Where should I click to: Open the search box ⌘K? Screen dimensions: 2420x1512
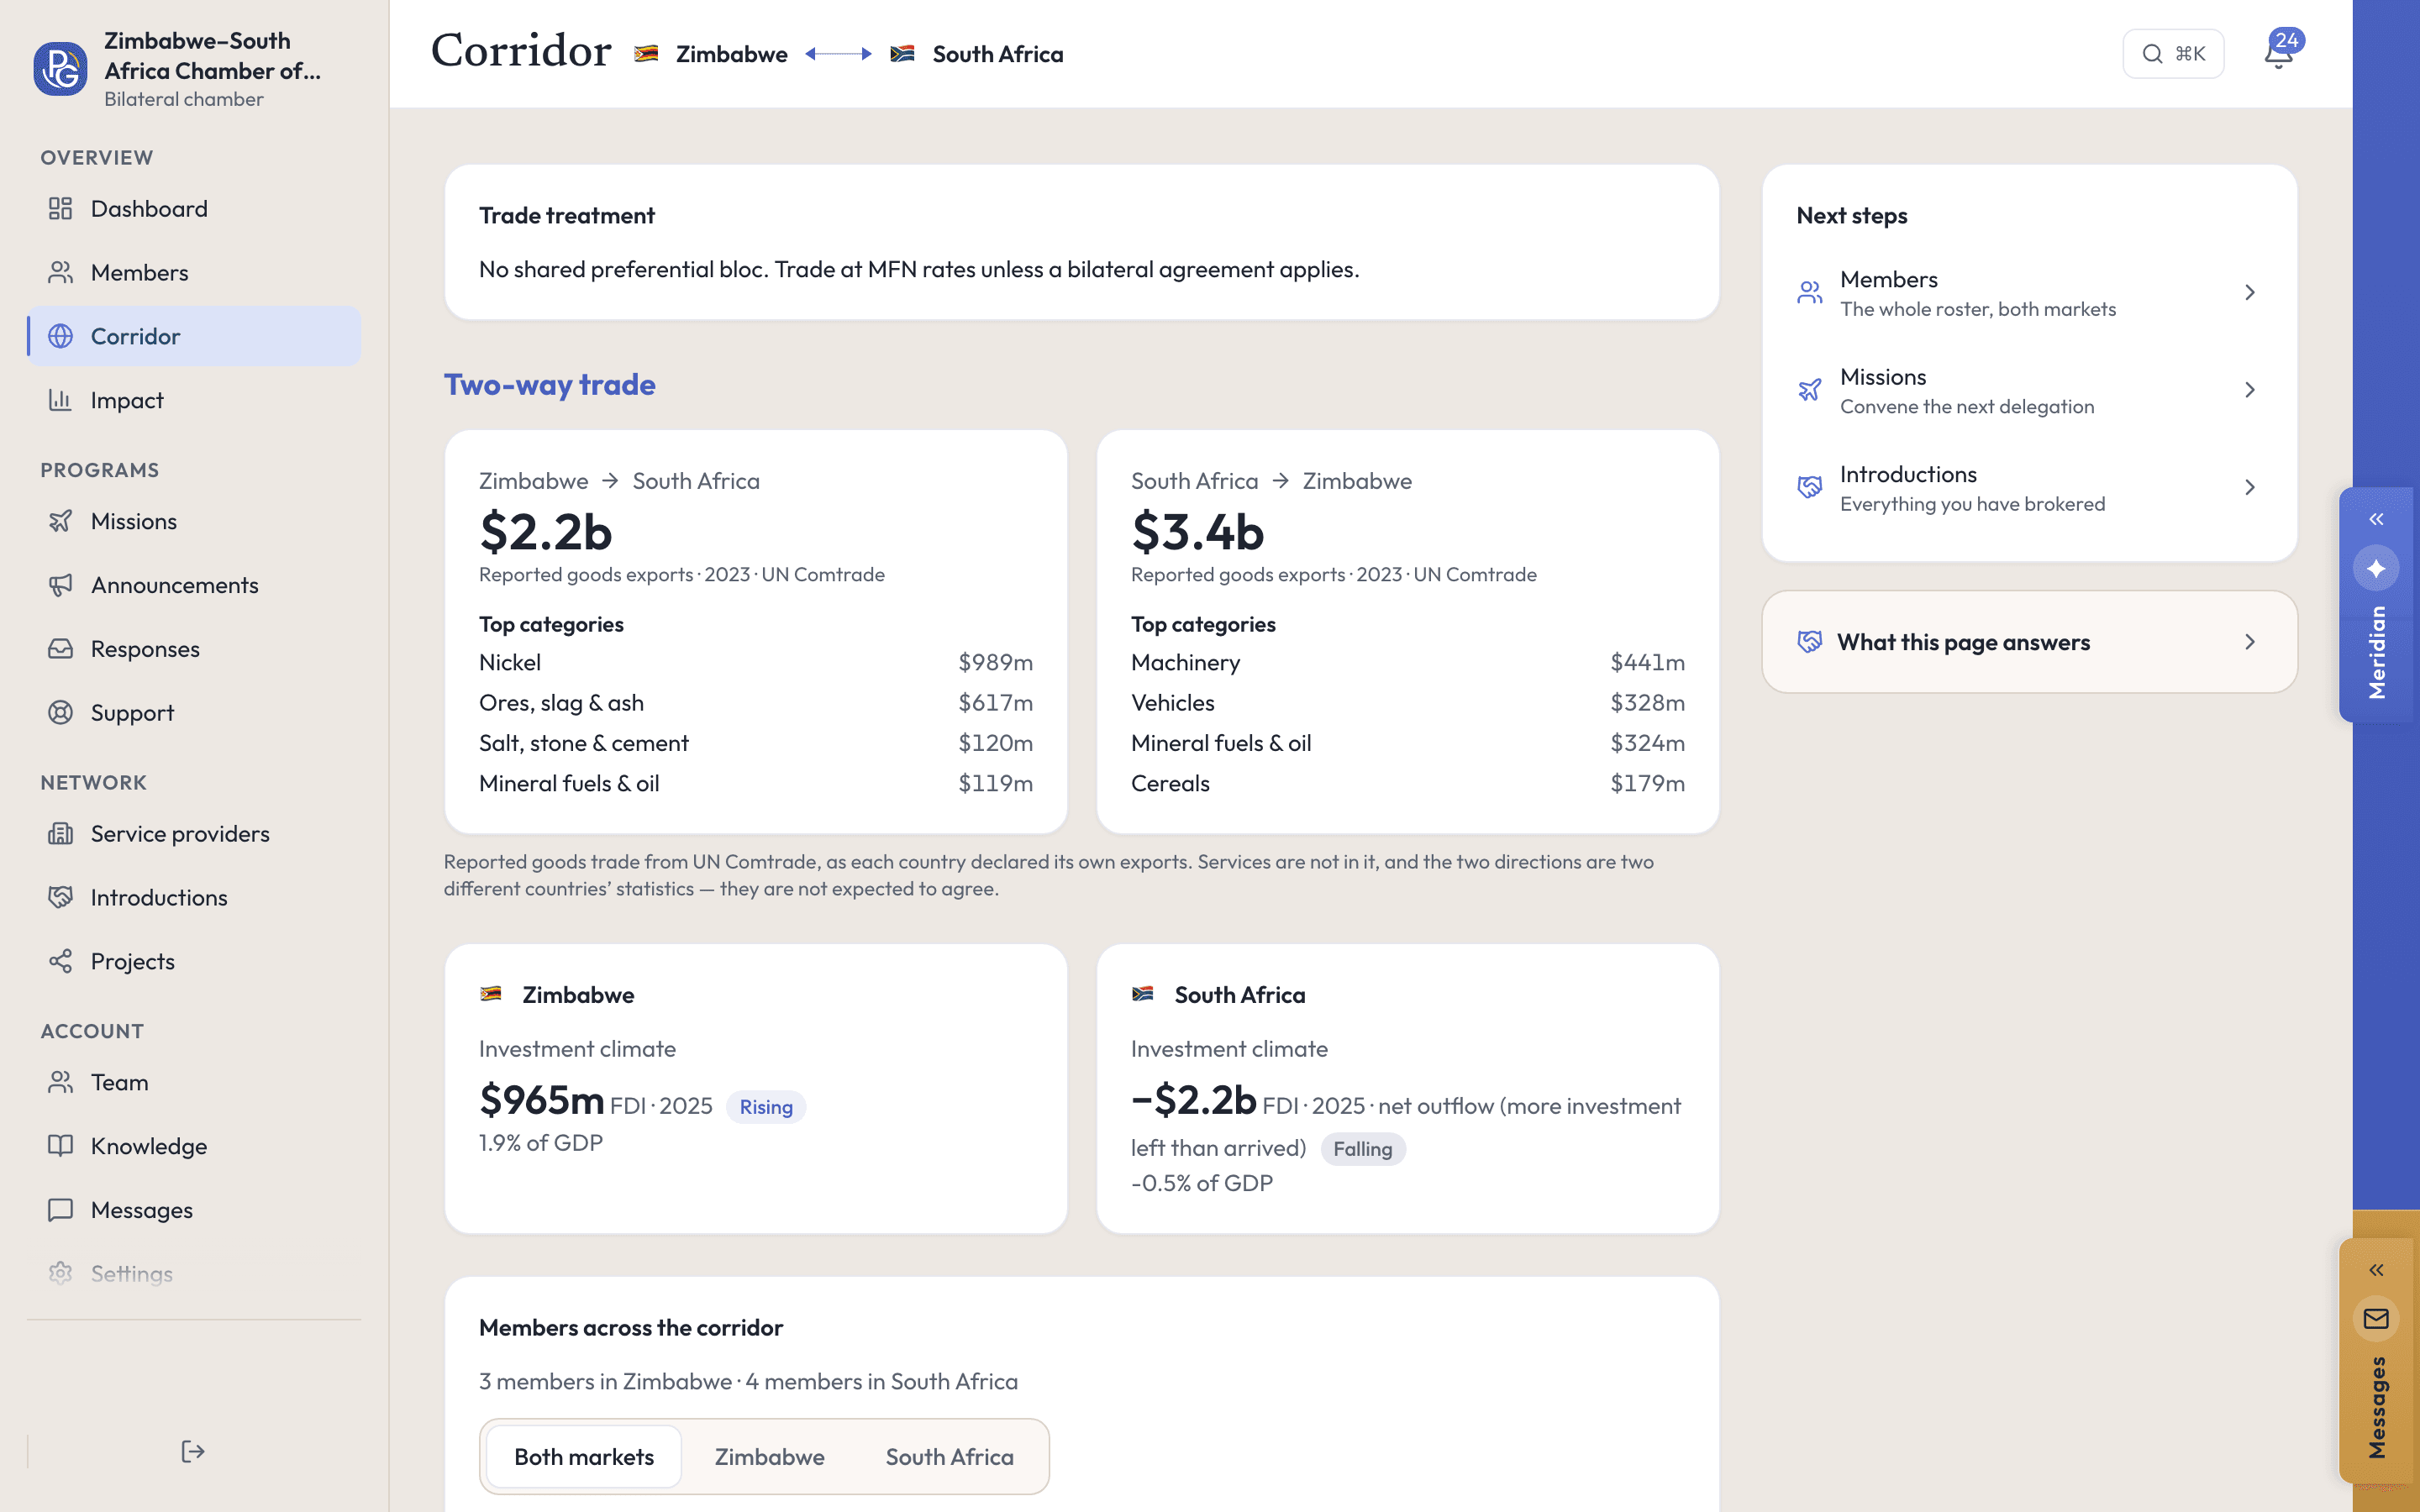tap(2173, 53)
